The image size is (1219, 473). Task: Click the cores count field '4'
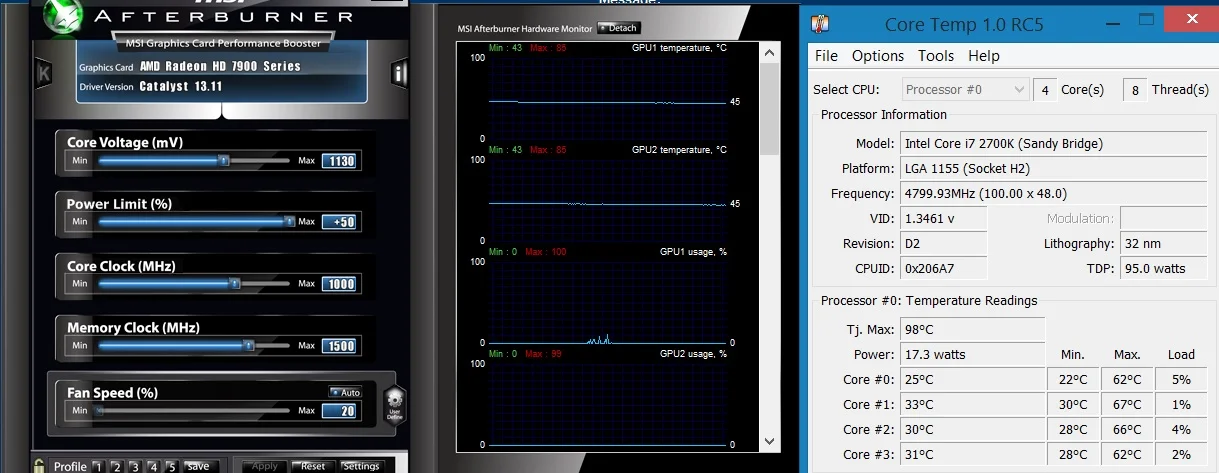pos(1044,89)
